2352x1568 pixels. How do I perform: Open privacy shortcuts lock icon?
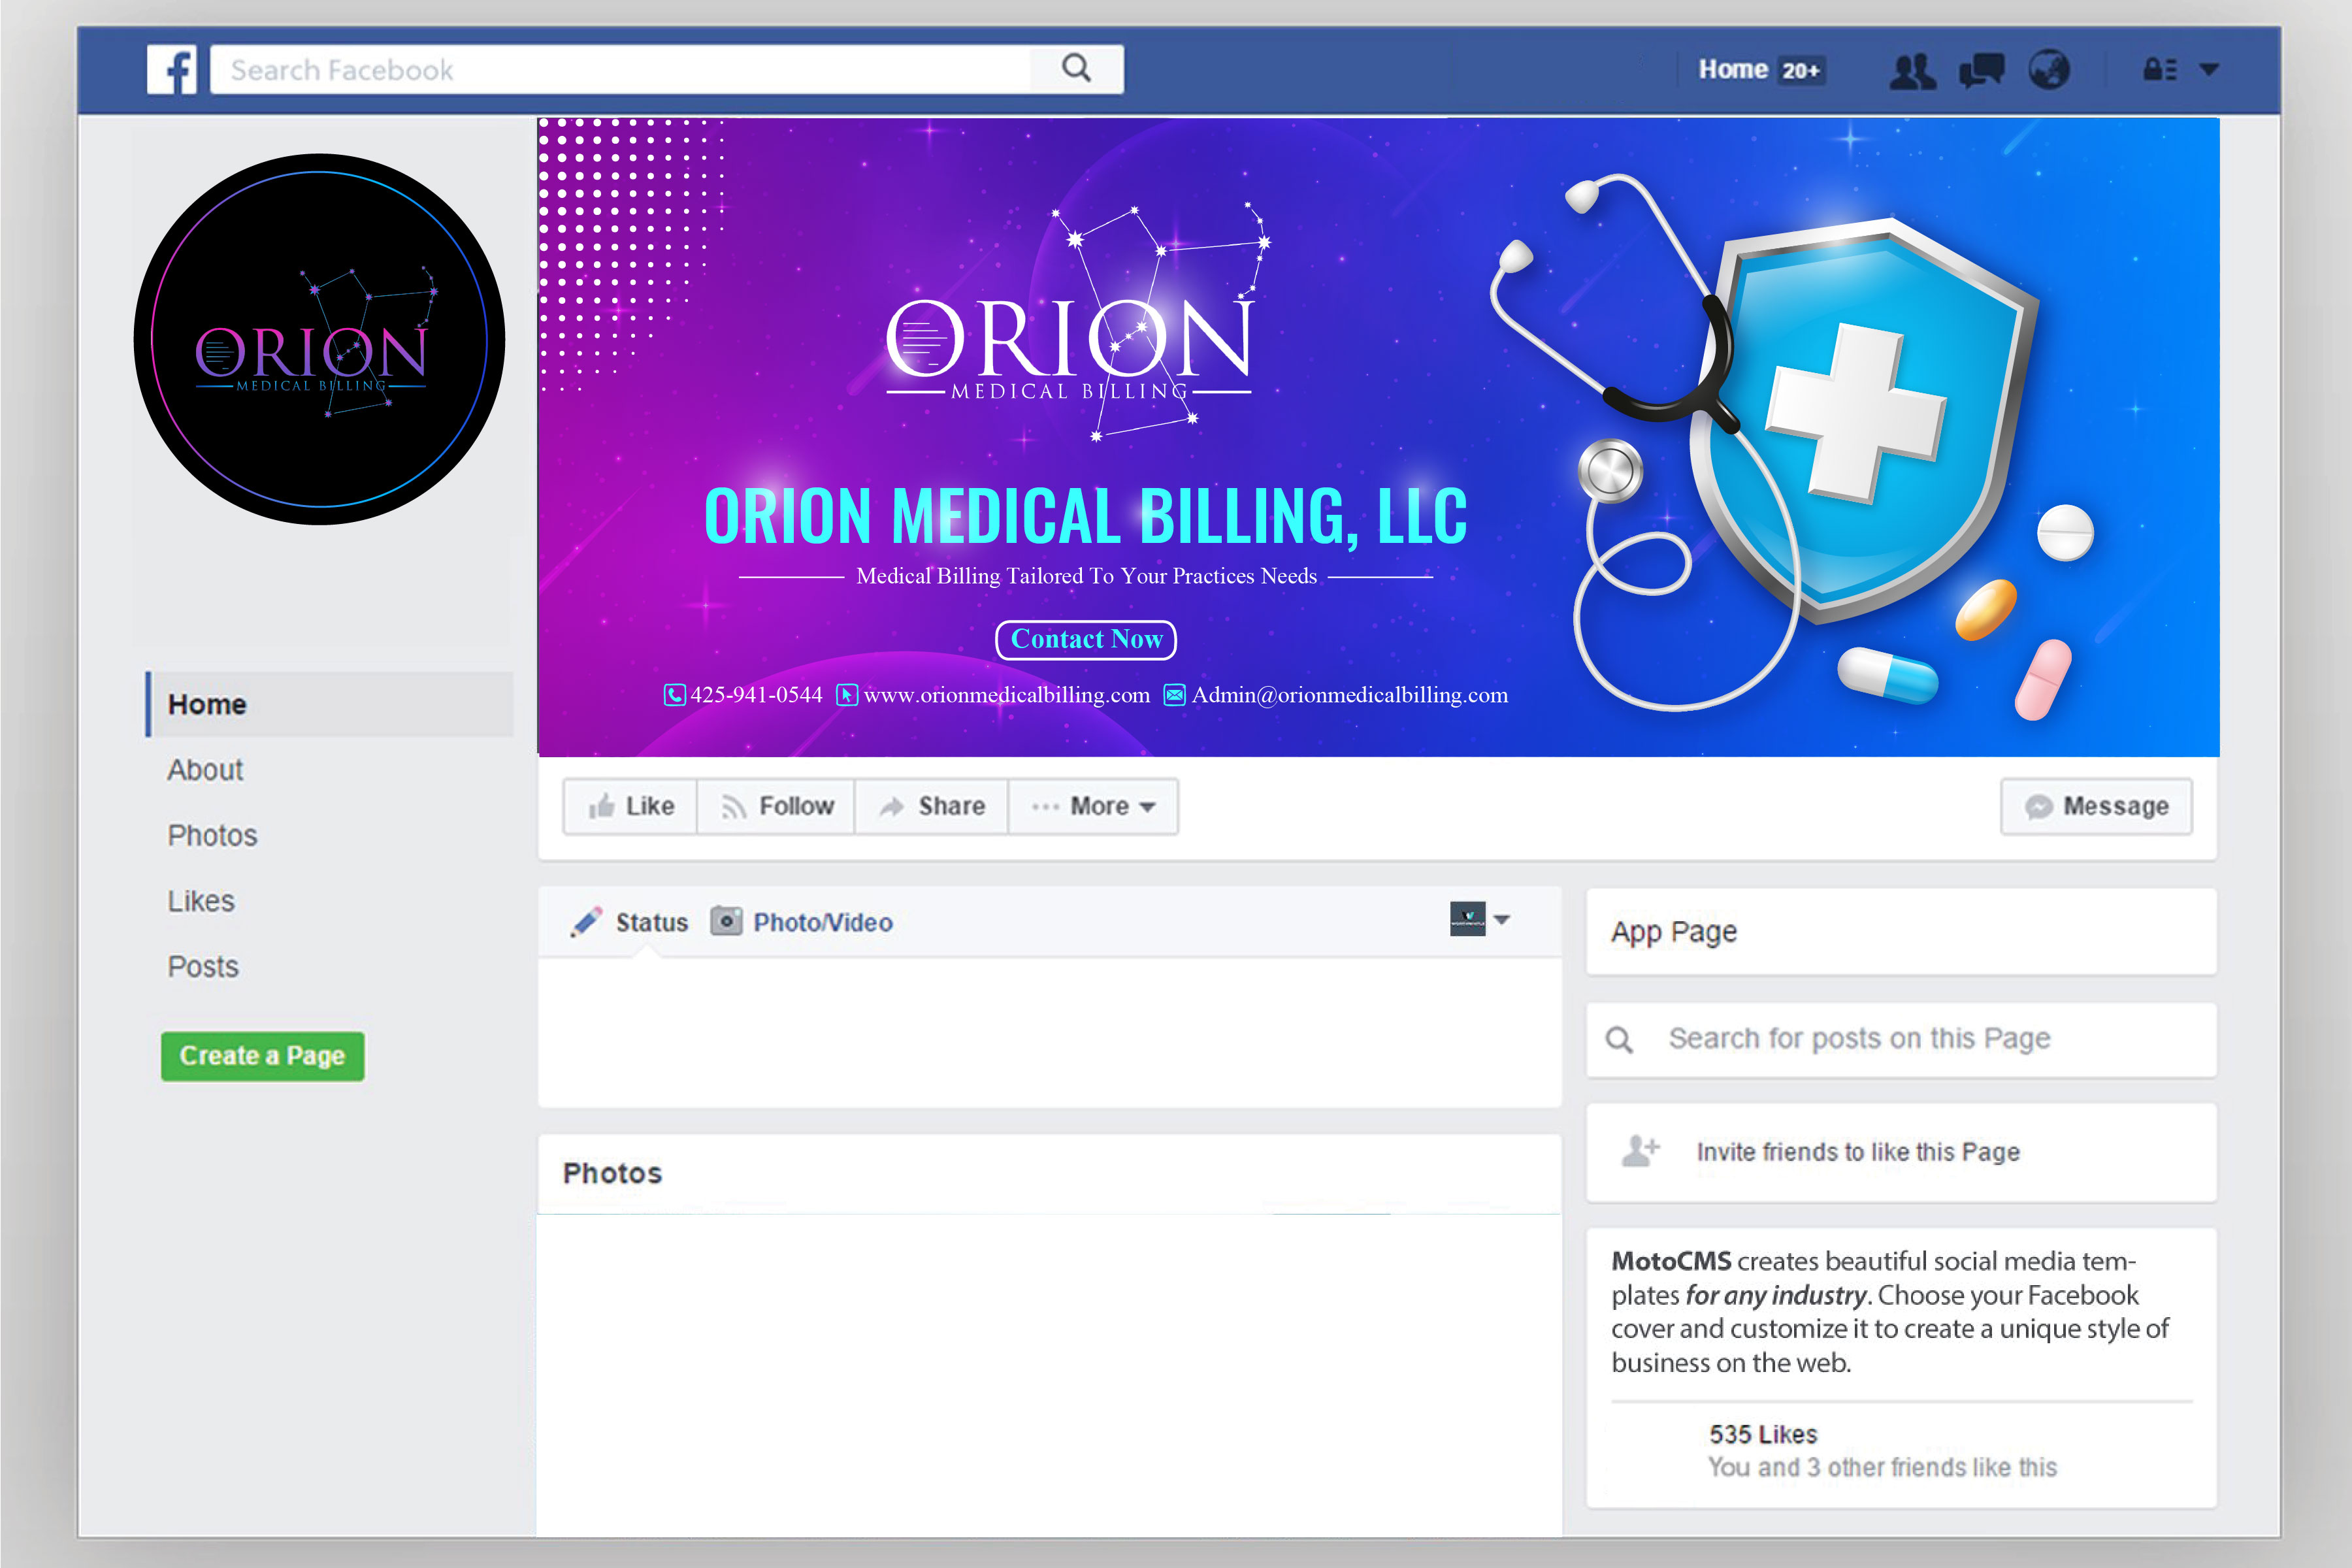(x=2156, y=68)
